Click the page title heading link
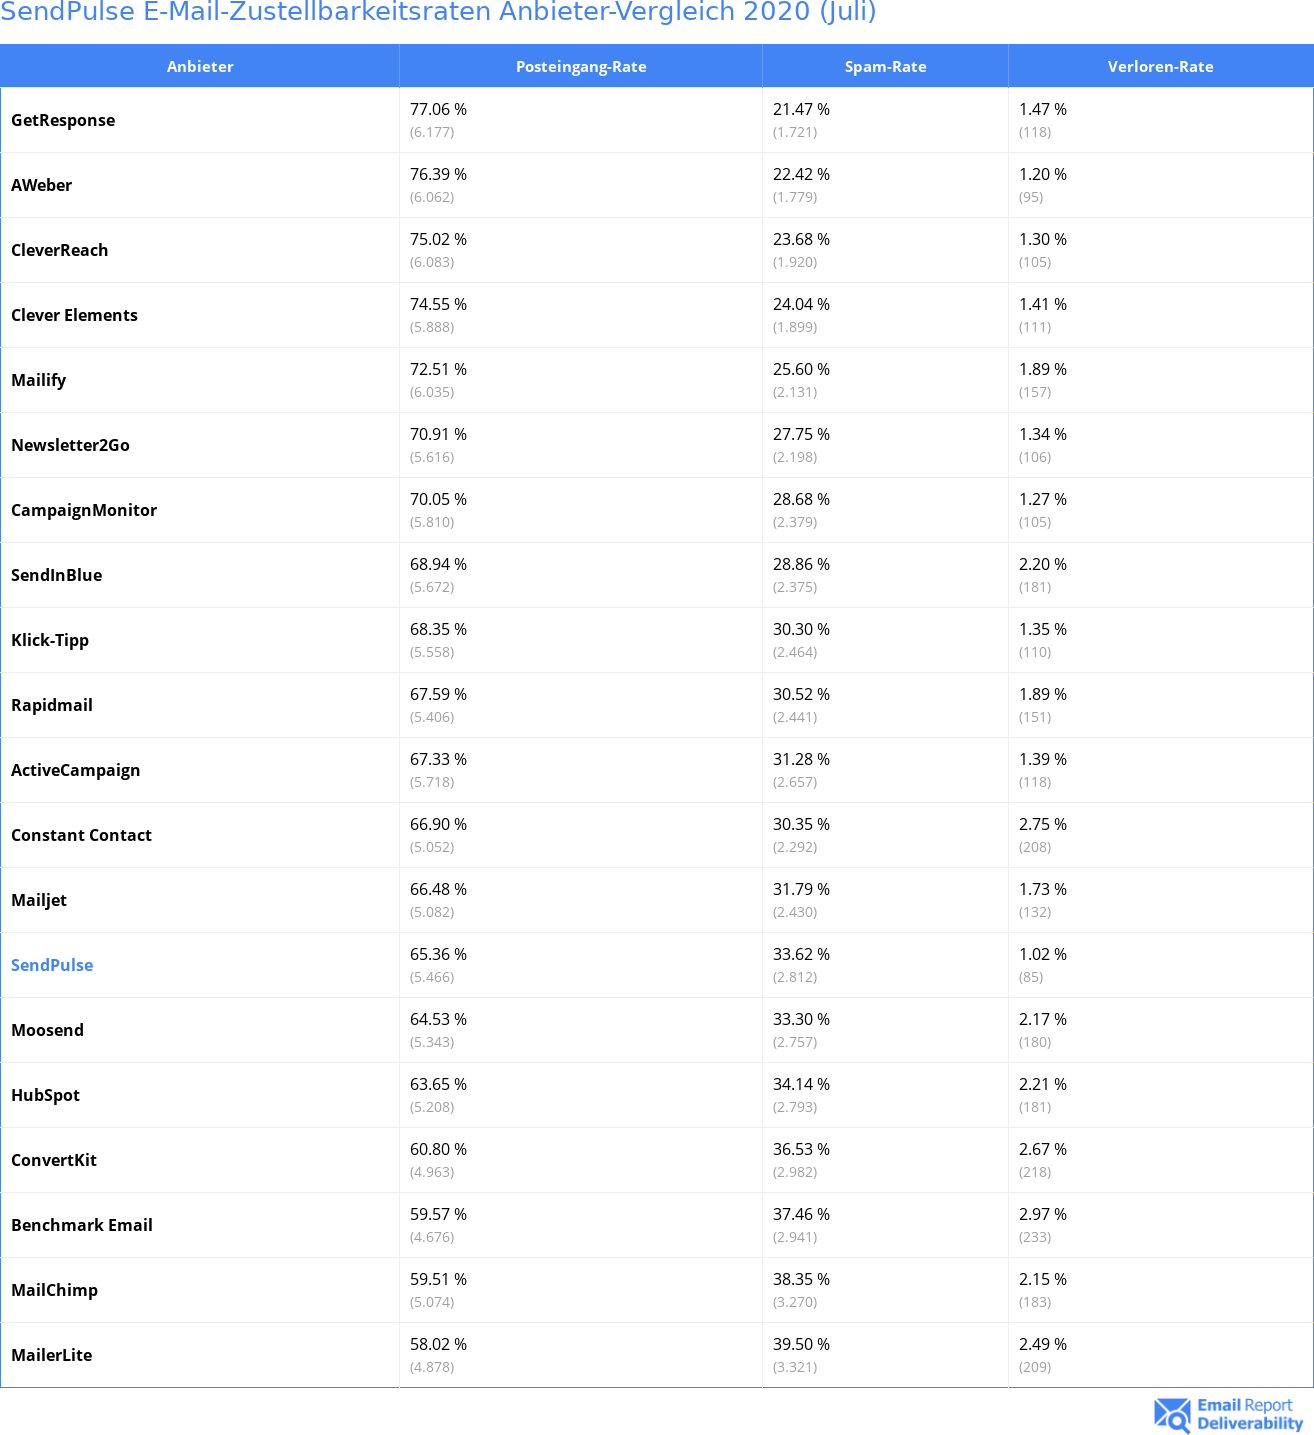The height and width of the screenshot is (1435, 1314). coord(438,12)
